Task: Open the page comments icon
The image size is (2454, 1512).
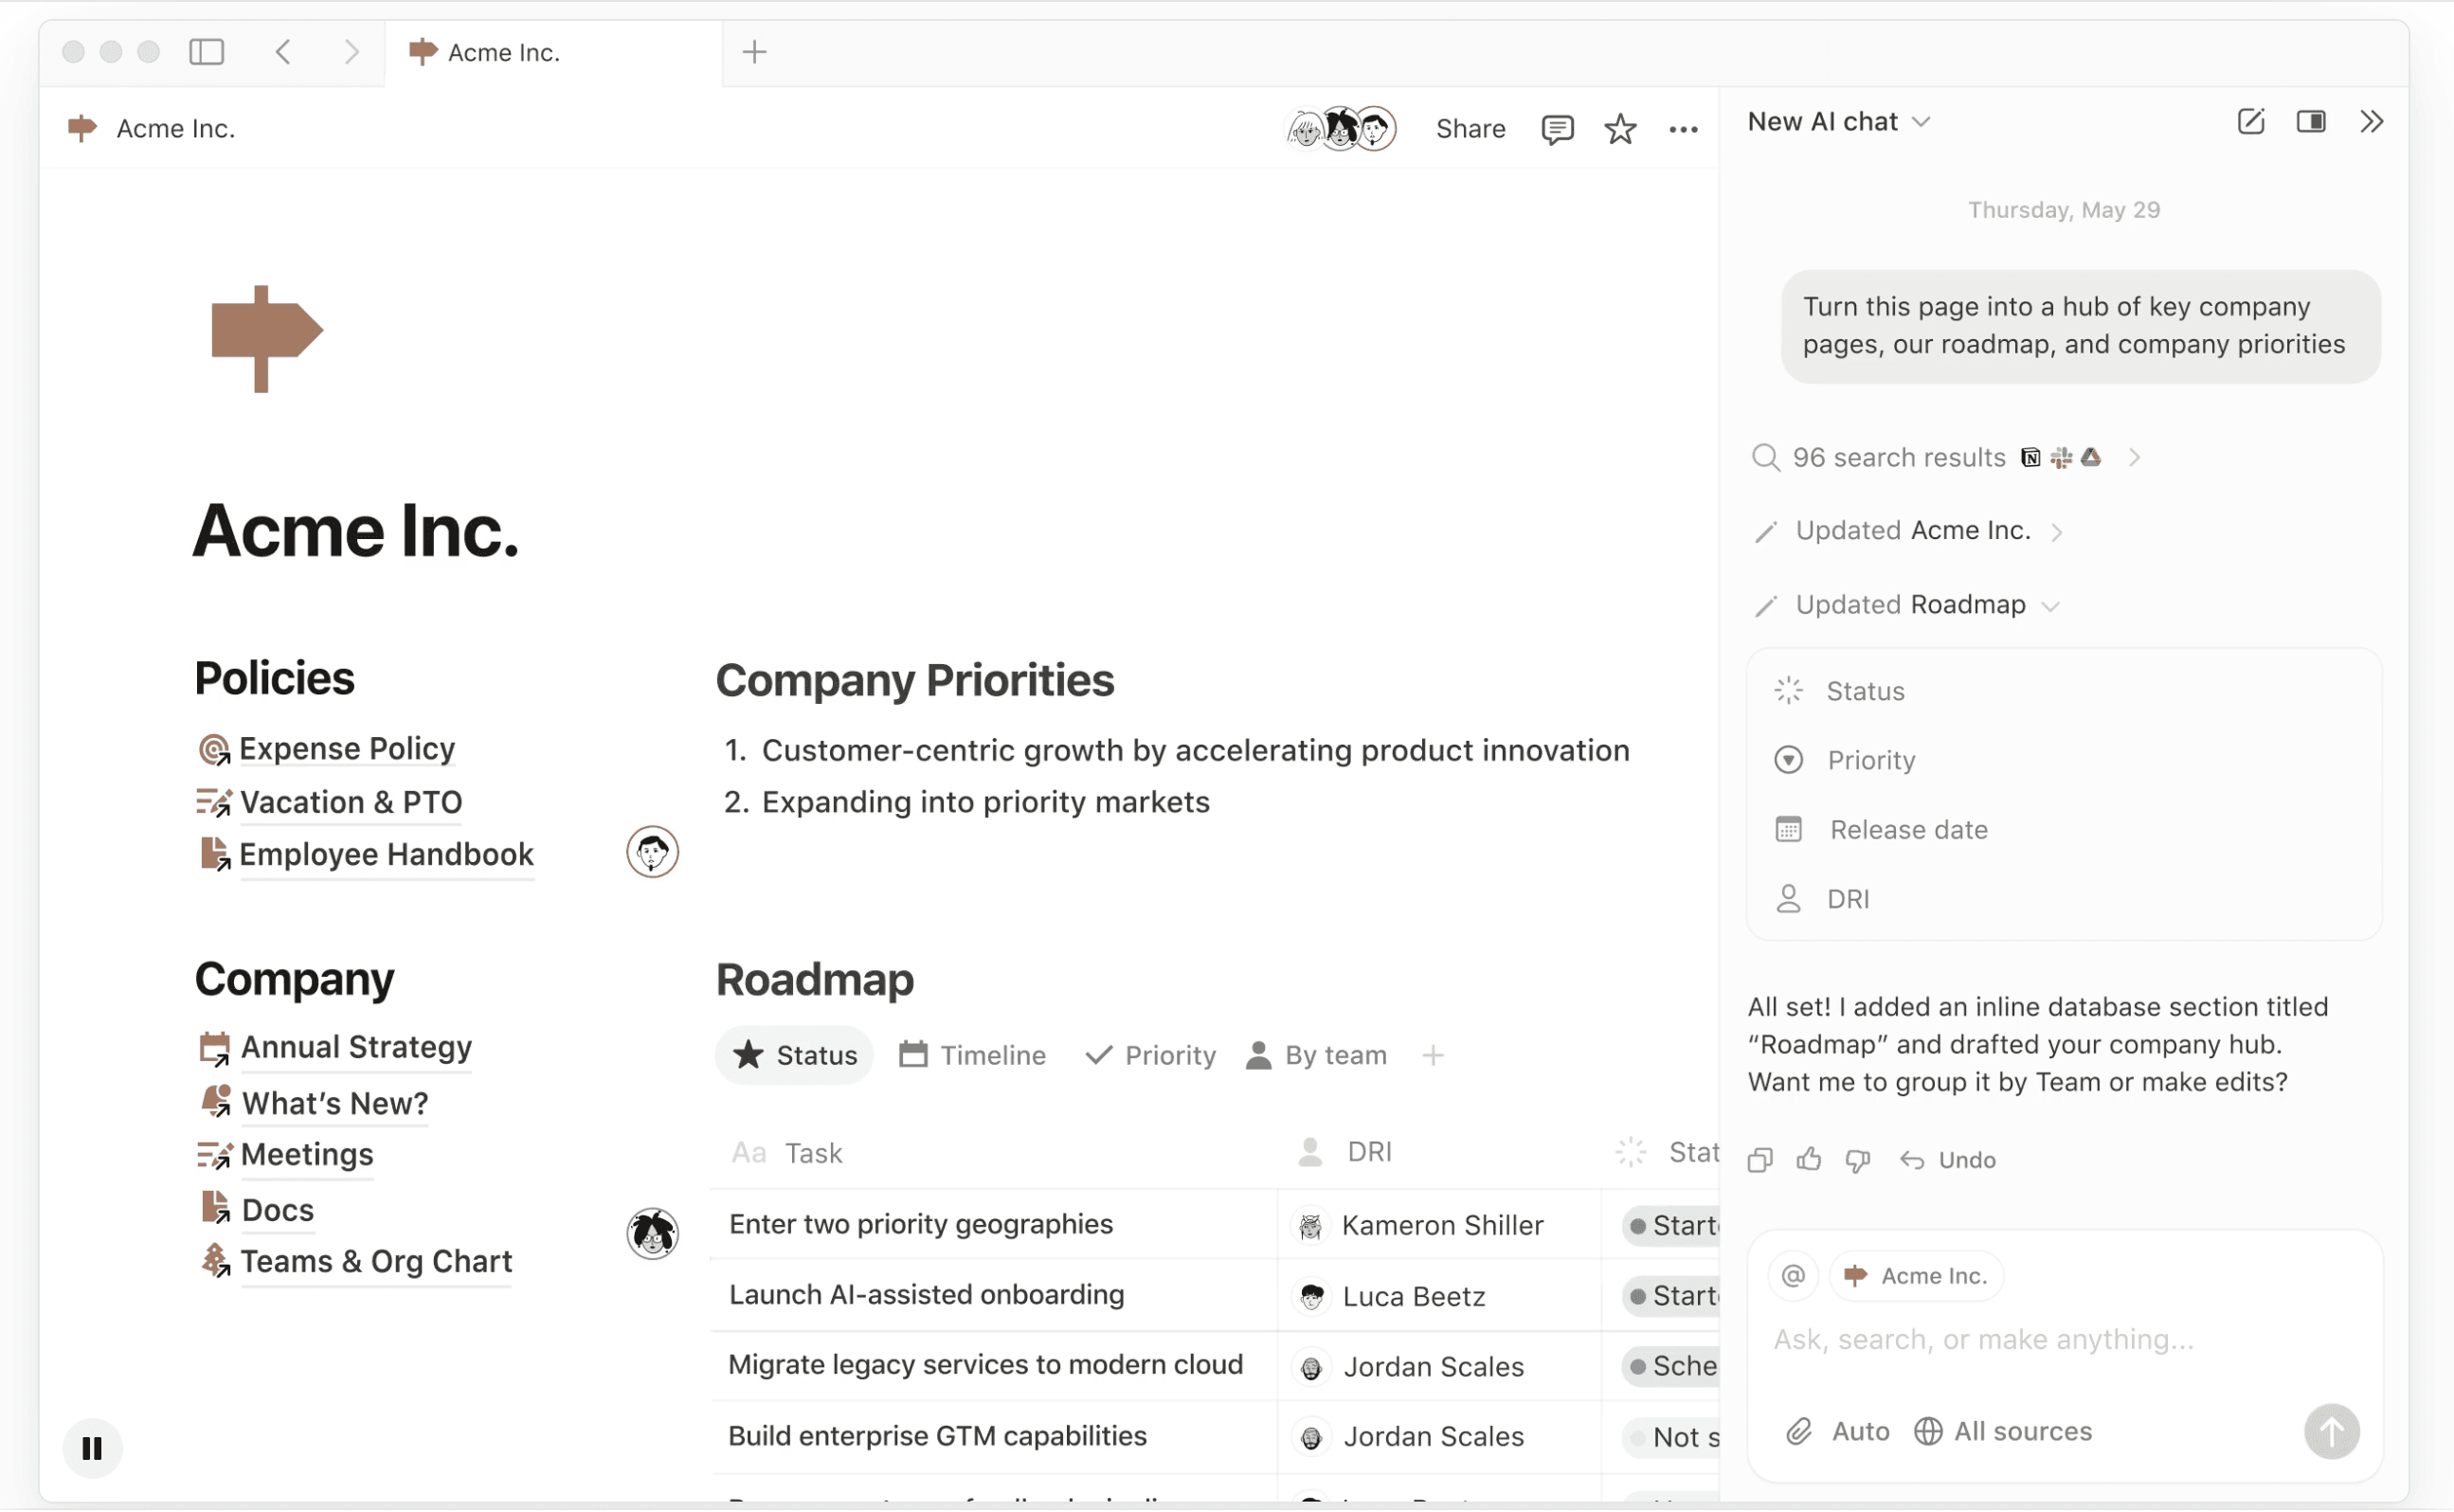Action: (1556, 129)
